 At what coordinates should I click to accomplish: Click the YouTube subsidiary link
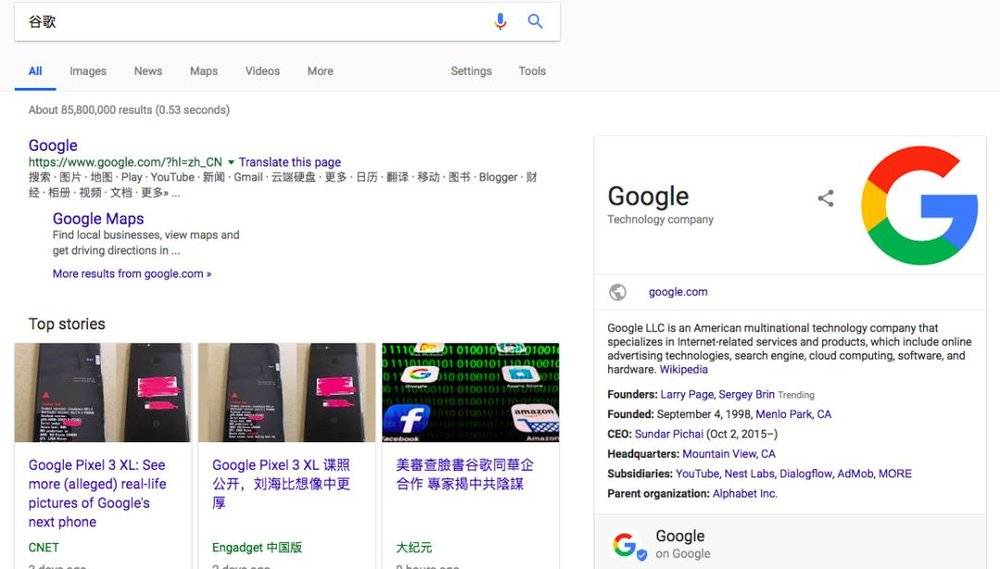coord(697,473)
